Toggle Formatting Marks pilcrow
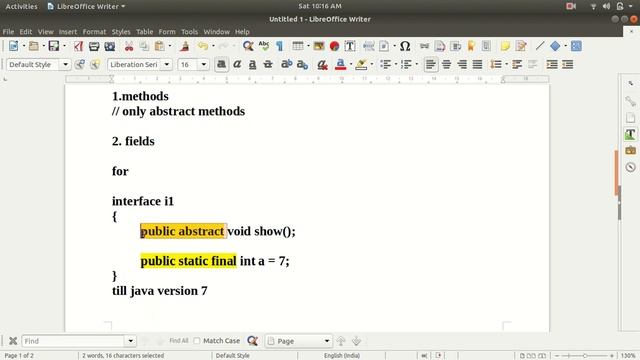Viewport: 640px width, 360px height. (280, 46)
